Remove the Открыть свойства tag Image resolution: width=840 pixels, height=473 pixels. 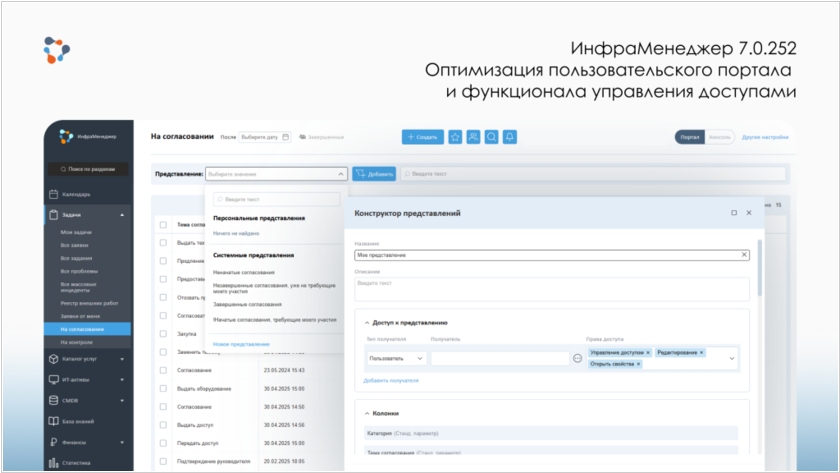click(x=638, y=364)
